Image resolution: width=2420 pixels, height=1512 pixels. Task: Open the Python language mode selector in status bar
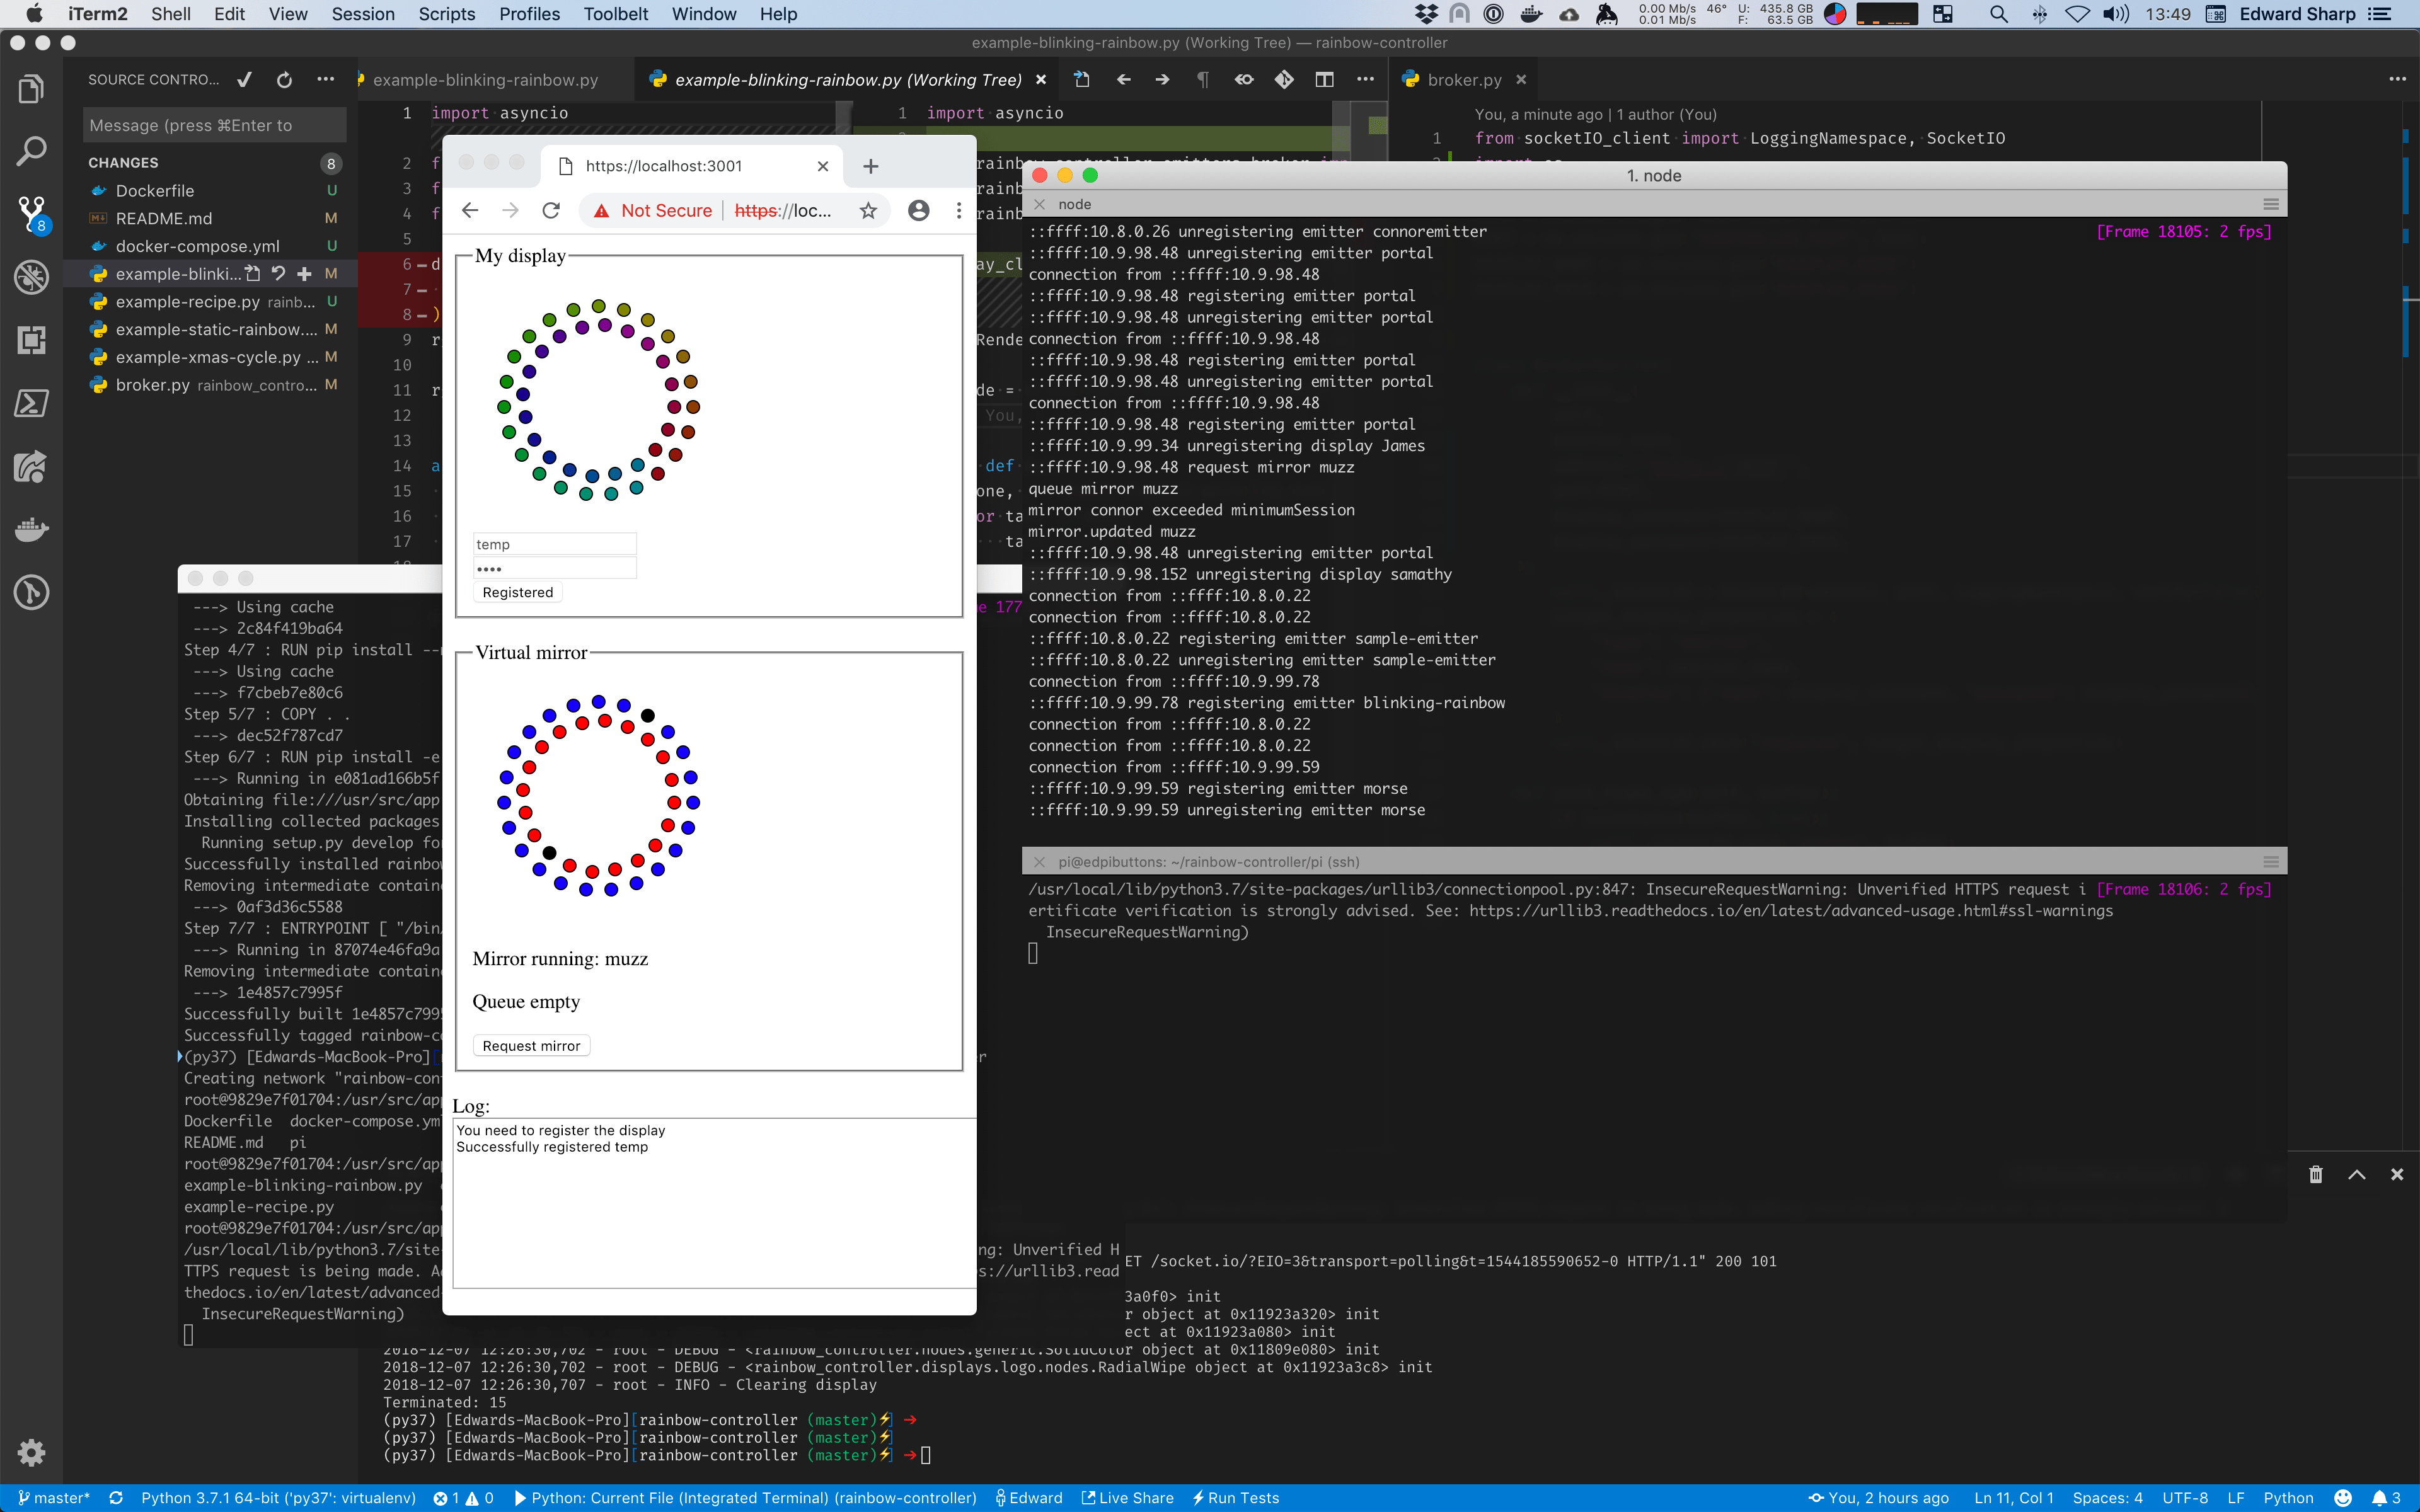tap(2288, 1497)
